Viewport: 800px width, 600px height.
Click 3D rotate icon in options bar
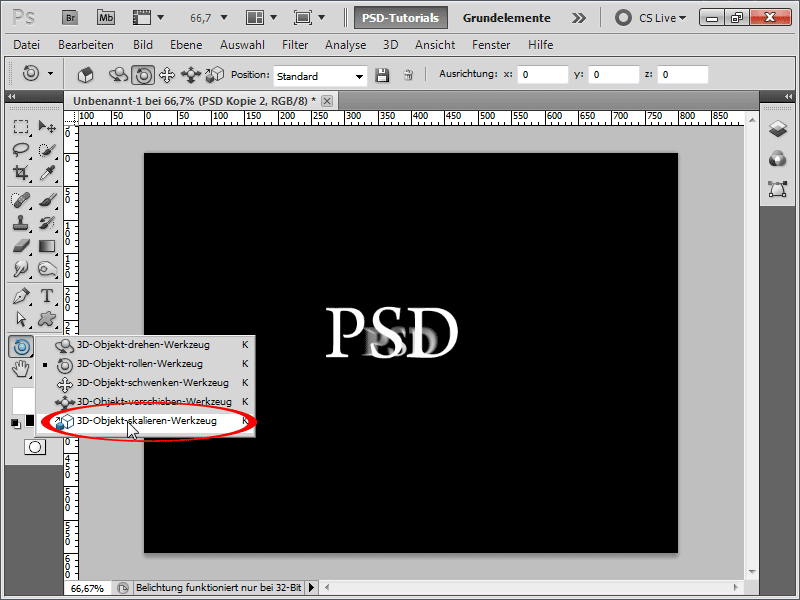click(118, 75)
